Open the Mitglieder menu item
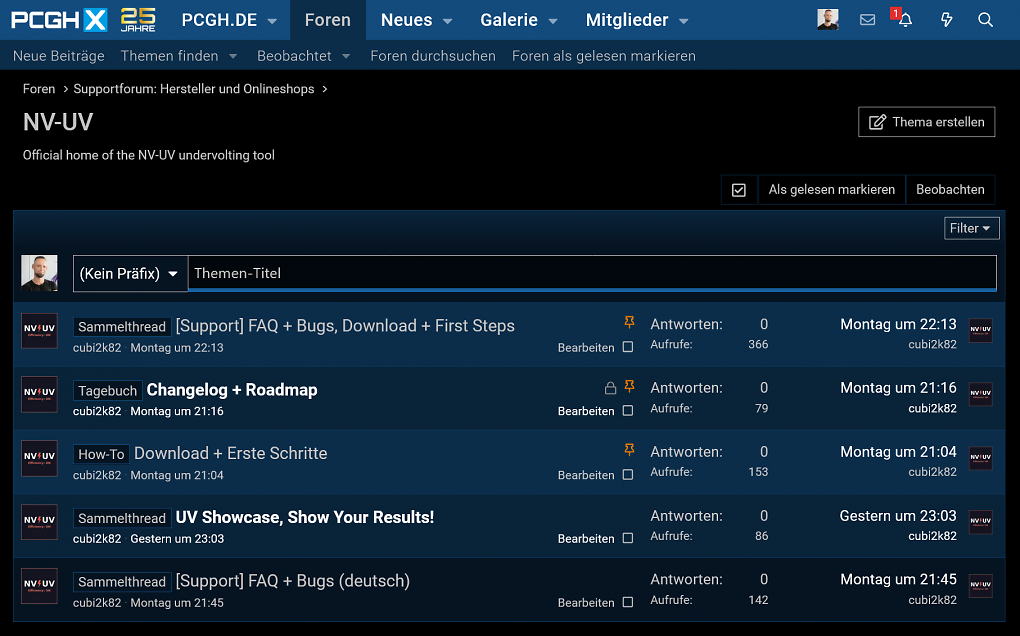The height and width of the screenshot is (636, 1020). (x=627, y=20)
